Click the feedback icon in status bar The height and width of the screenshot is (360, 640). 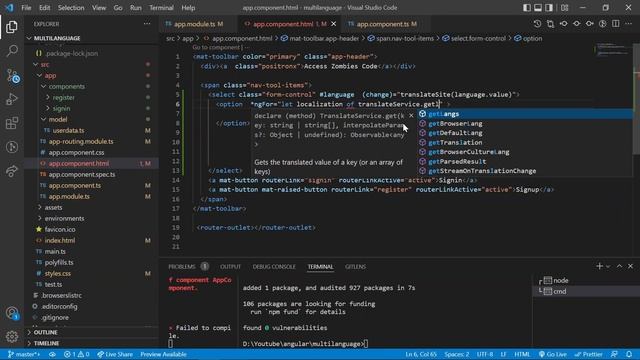614,354
